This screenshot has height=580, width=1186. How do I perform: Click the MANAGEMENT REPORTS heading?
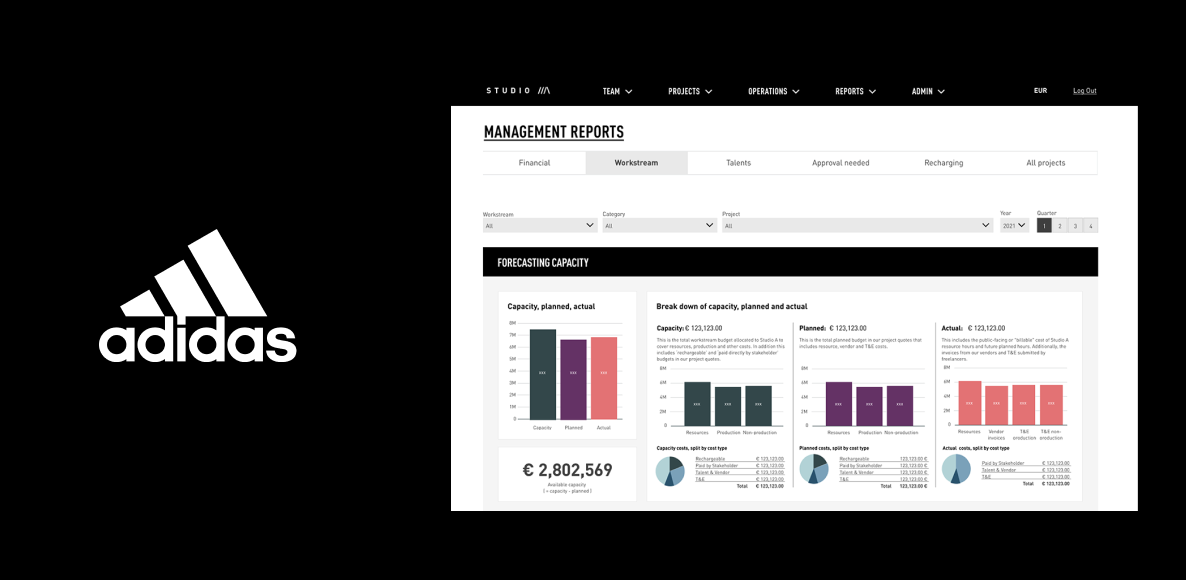tap(554, 132)
